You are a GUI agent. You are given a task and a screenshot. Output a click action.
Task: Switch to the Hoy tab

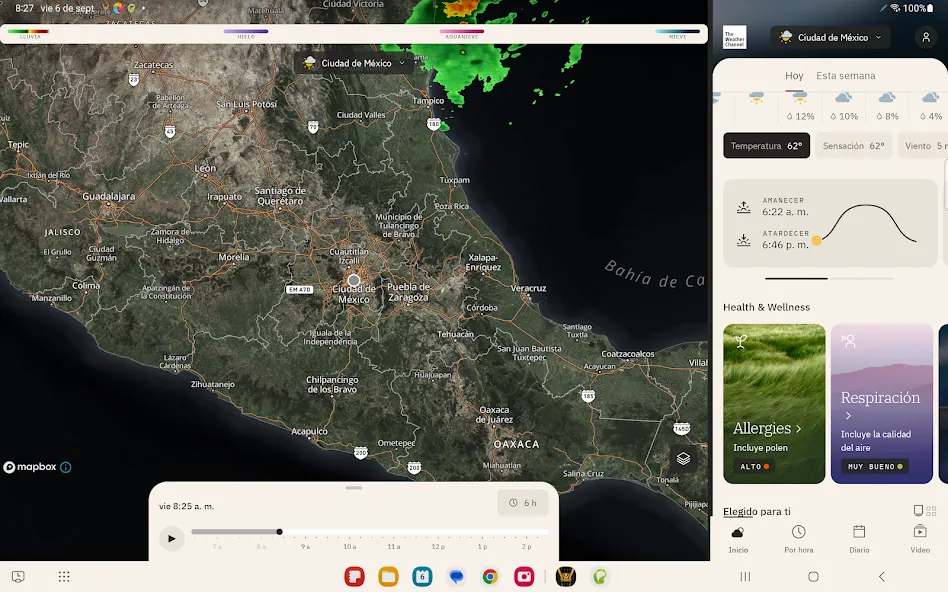click(x=794, y=76)
